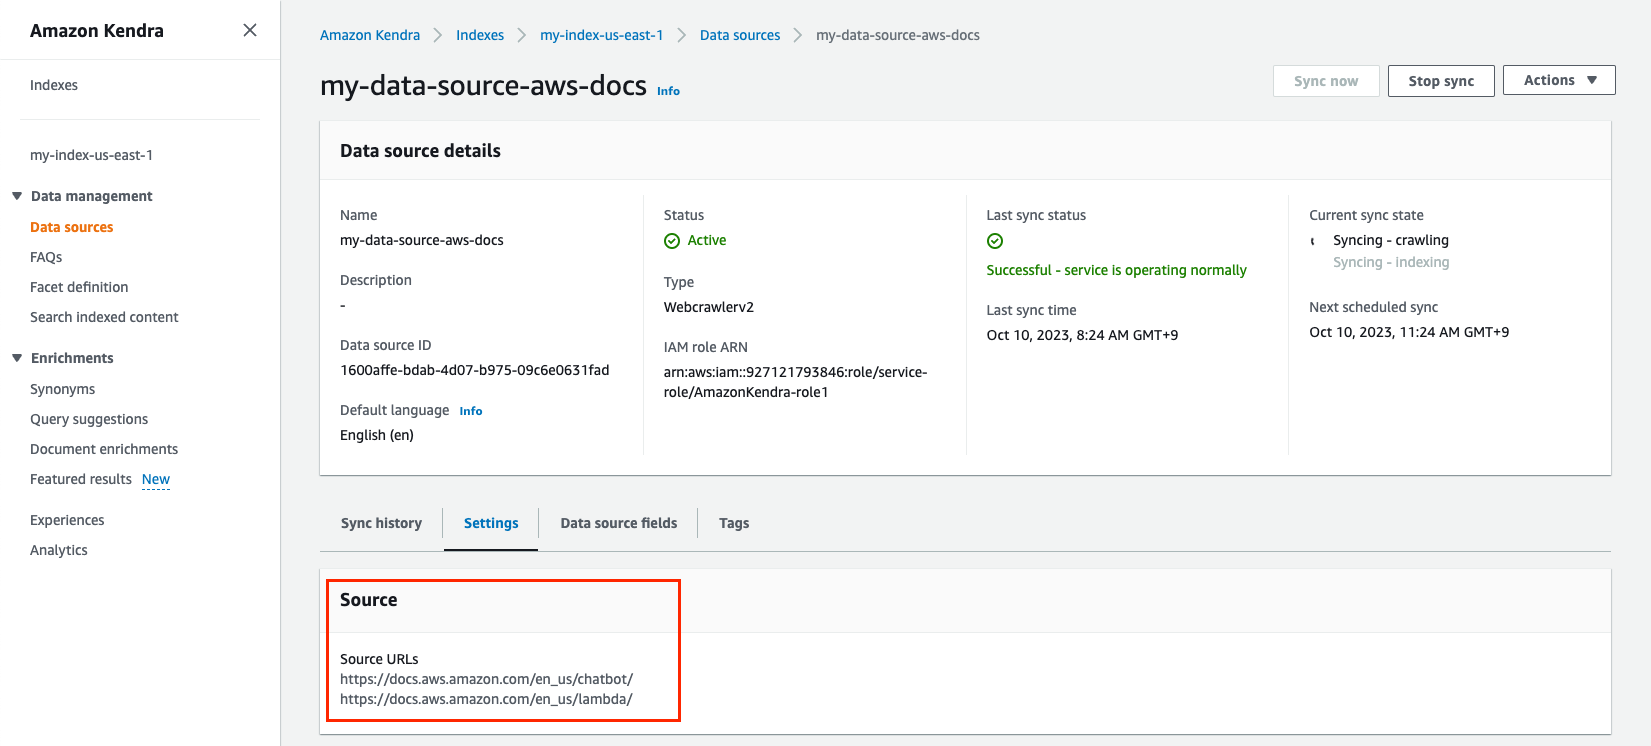Click the Next scheduled sync time 11:24 AM value

(x=1409, y=332)
